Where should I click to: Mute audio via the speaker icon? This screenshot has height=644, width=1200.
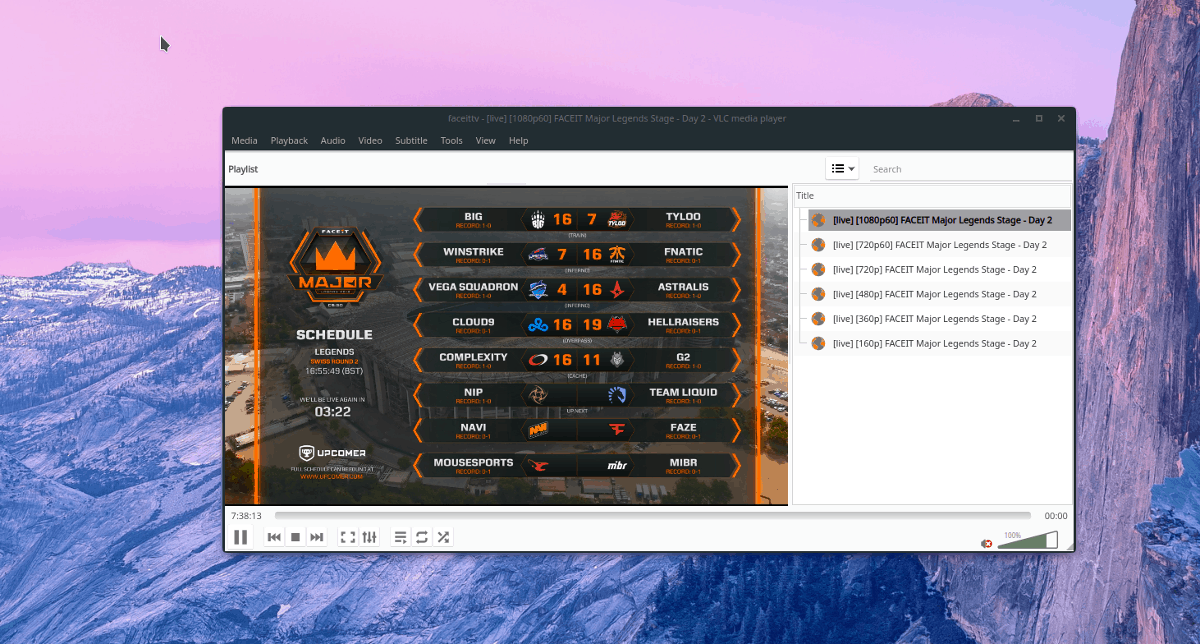[x=985, y=542]
